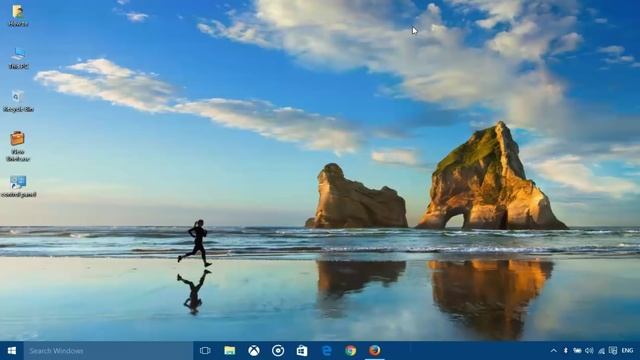
Task: Check the battery status tray icon
Action: tap(577, 351)
